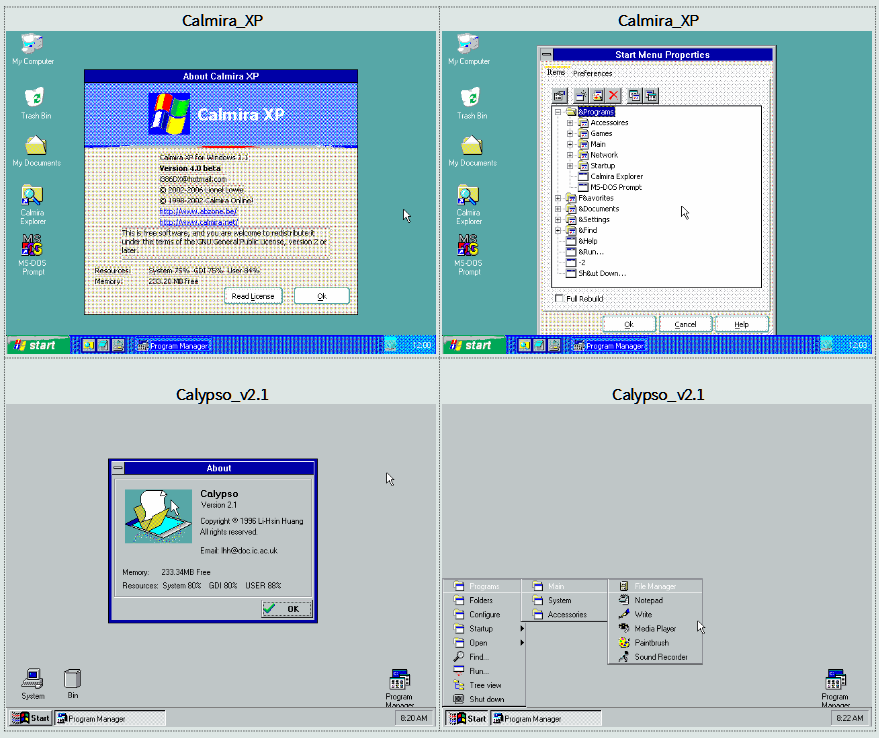This screenshot has height=738, width=879.
Task: Click the red X delete icon in Start Menu Properties
Action: [614, 96]
